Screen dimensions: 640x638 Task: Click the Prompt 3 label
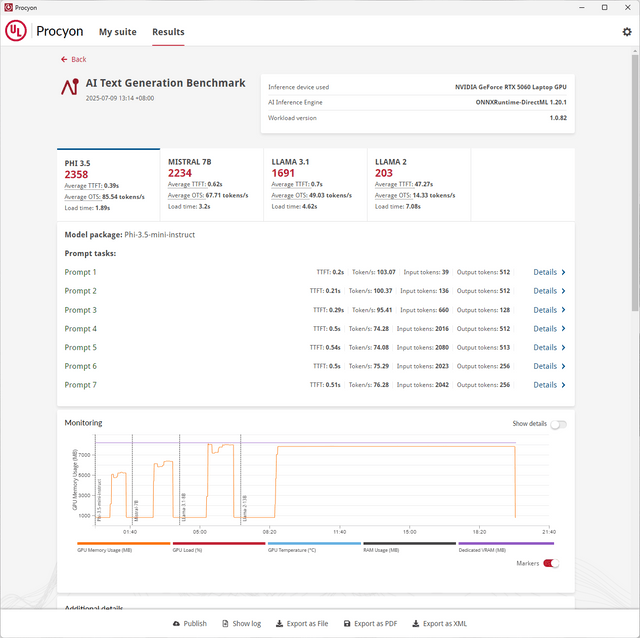[80, 310]
